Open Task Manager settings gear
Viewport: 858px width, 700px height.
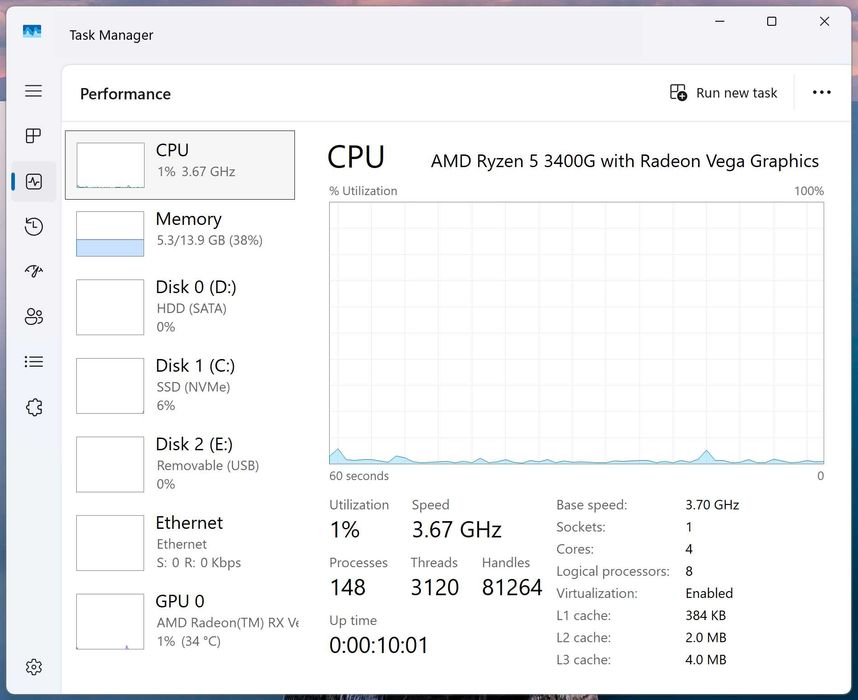(x=33, y=667)
